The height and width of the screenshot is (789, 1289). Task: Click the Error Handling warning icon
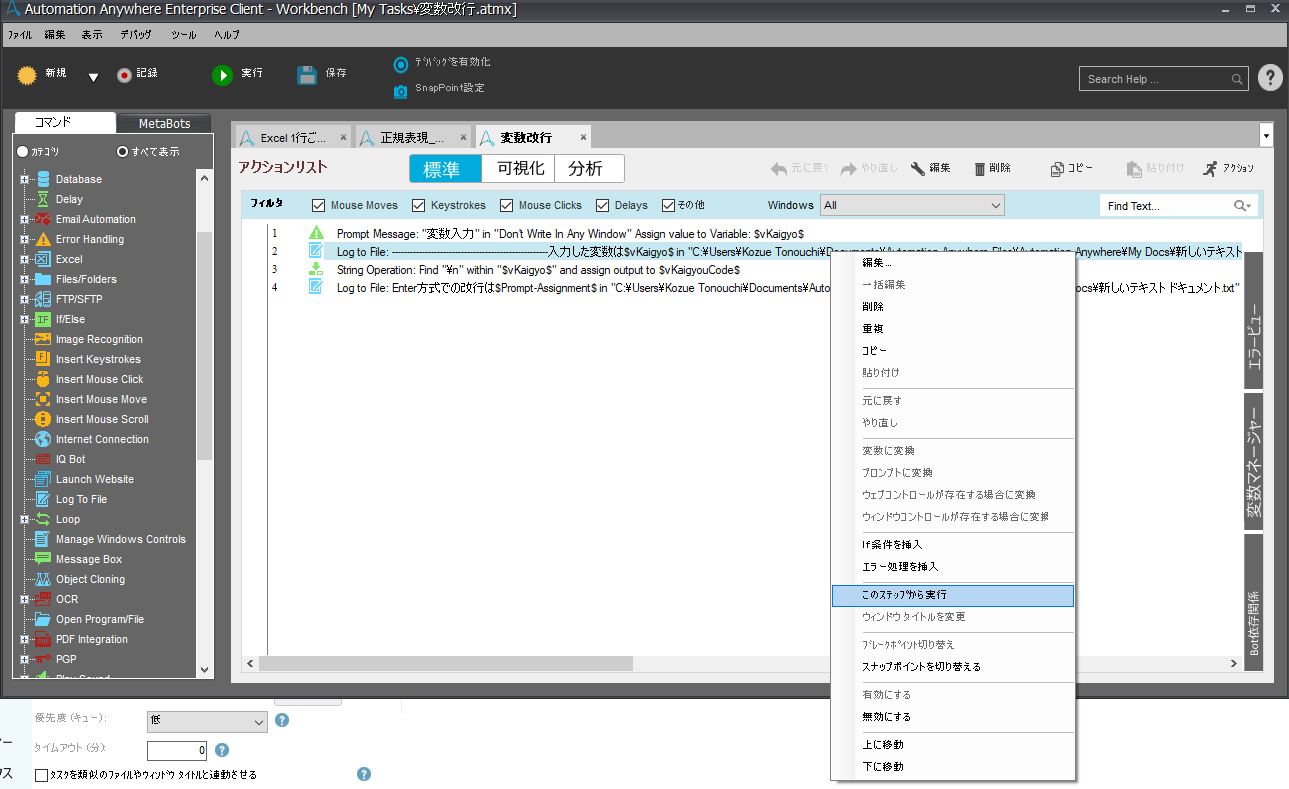coord(43,239)
